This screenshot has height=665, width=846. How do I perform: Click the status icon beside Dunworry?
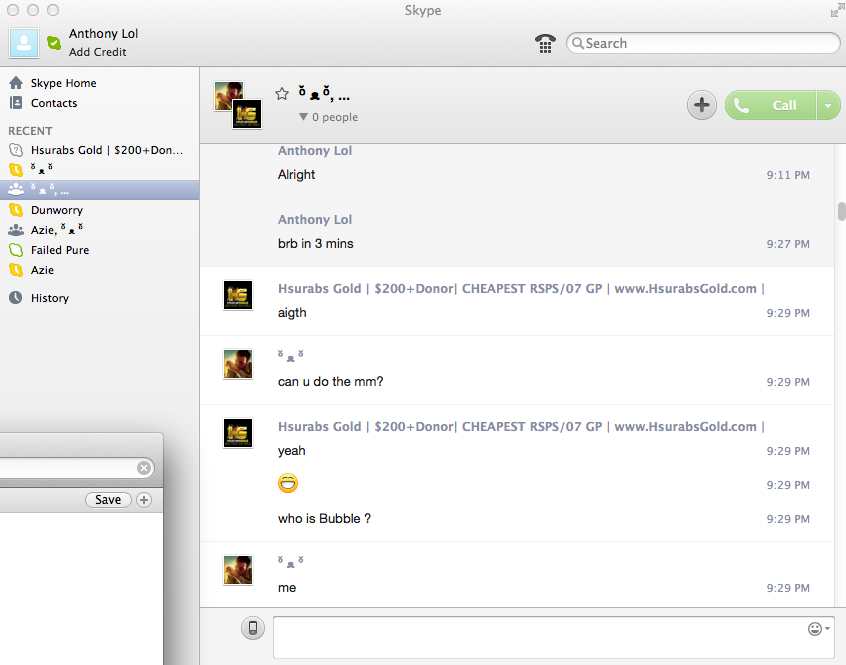click(16, 210)
